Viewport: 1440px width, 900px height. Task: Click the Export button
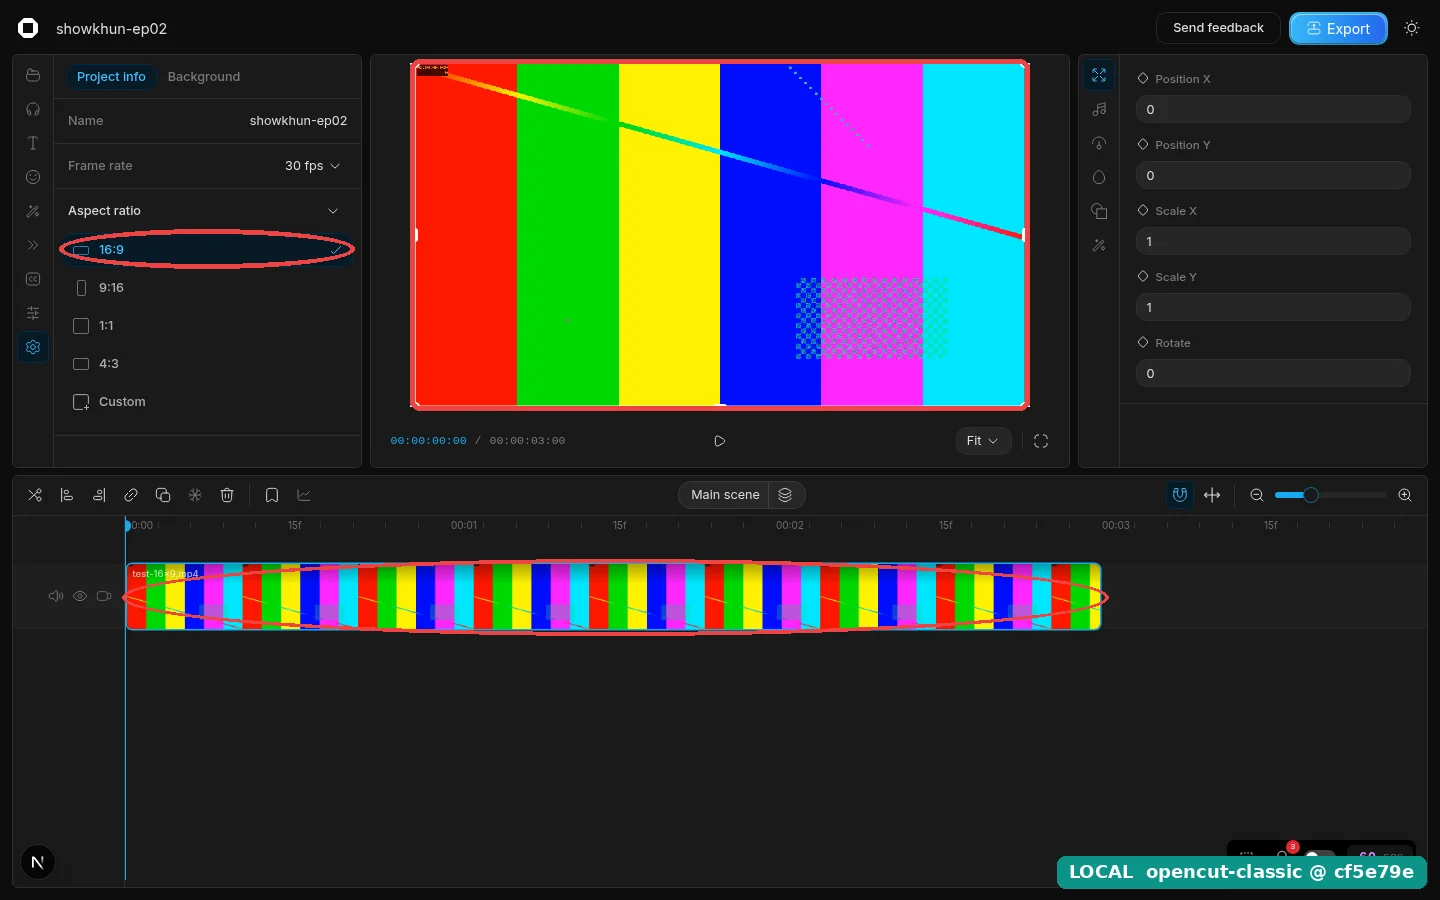(1338, 28)
